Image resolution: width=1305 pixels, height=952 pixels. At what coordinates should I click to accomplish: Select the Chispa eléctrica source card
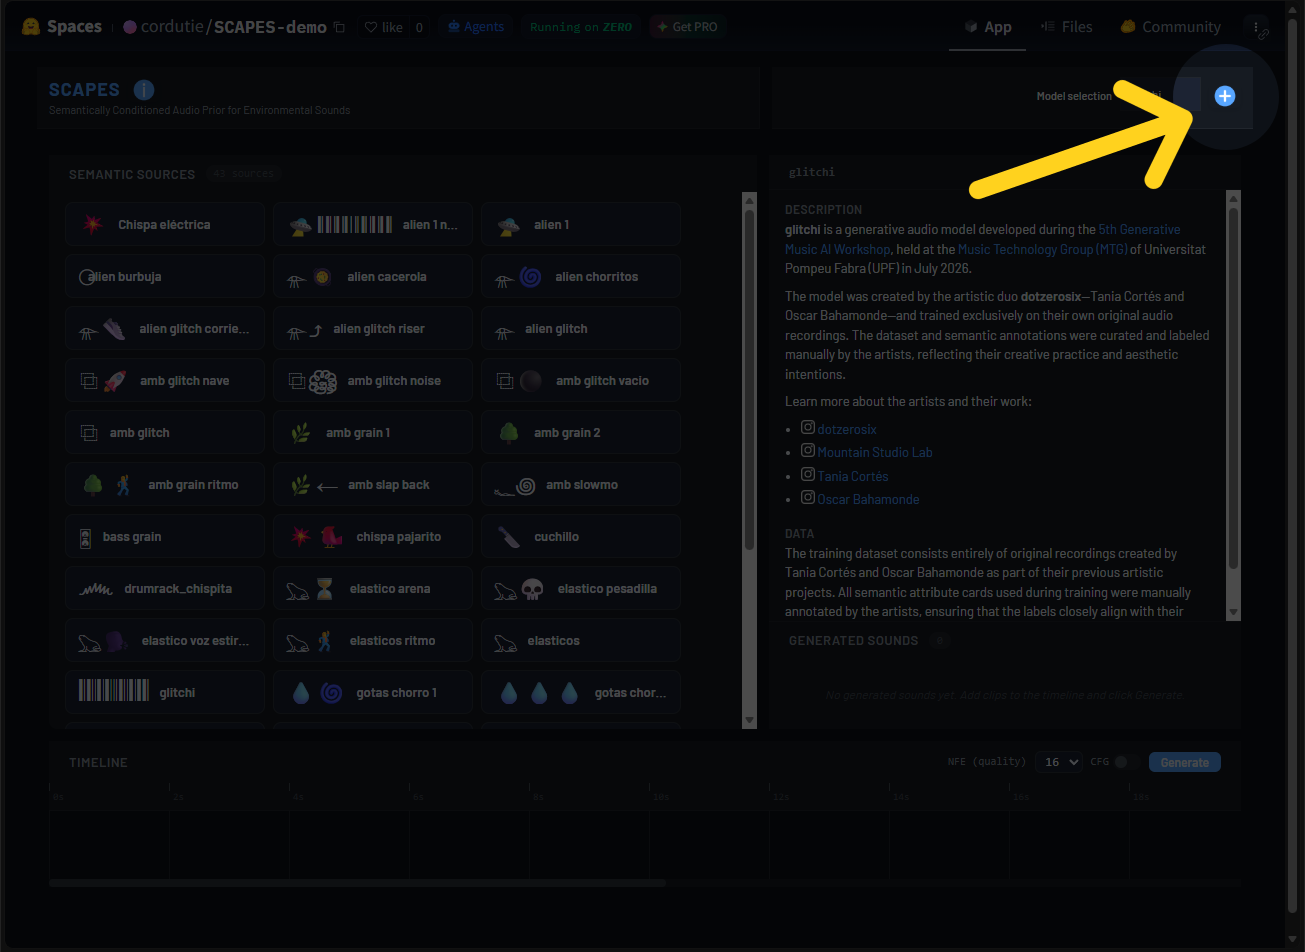pyautogui.click(x=165, y=225)
